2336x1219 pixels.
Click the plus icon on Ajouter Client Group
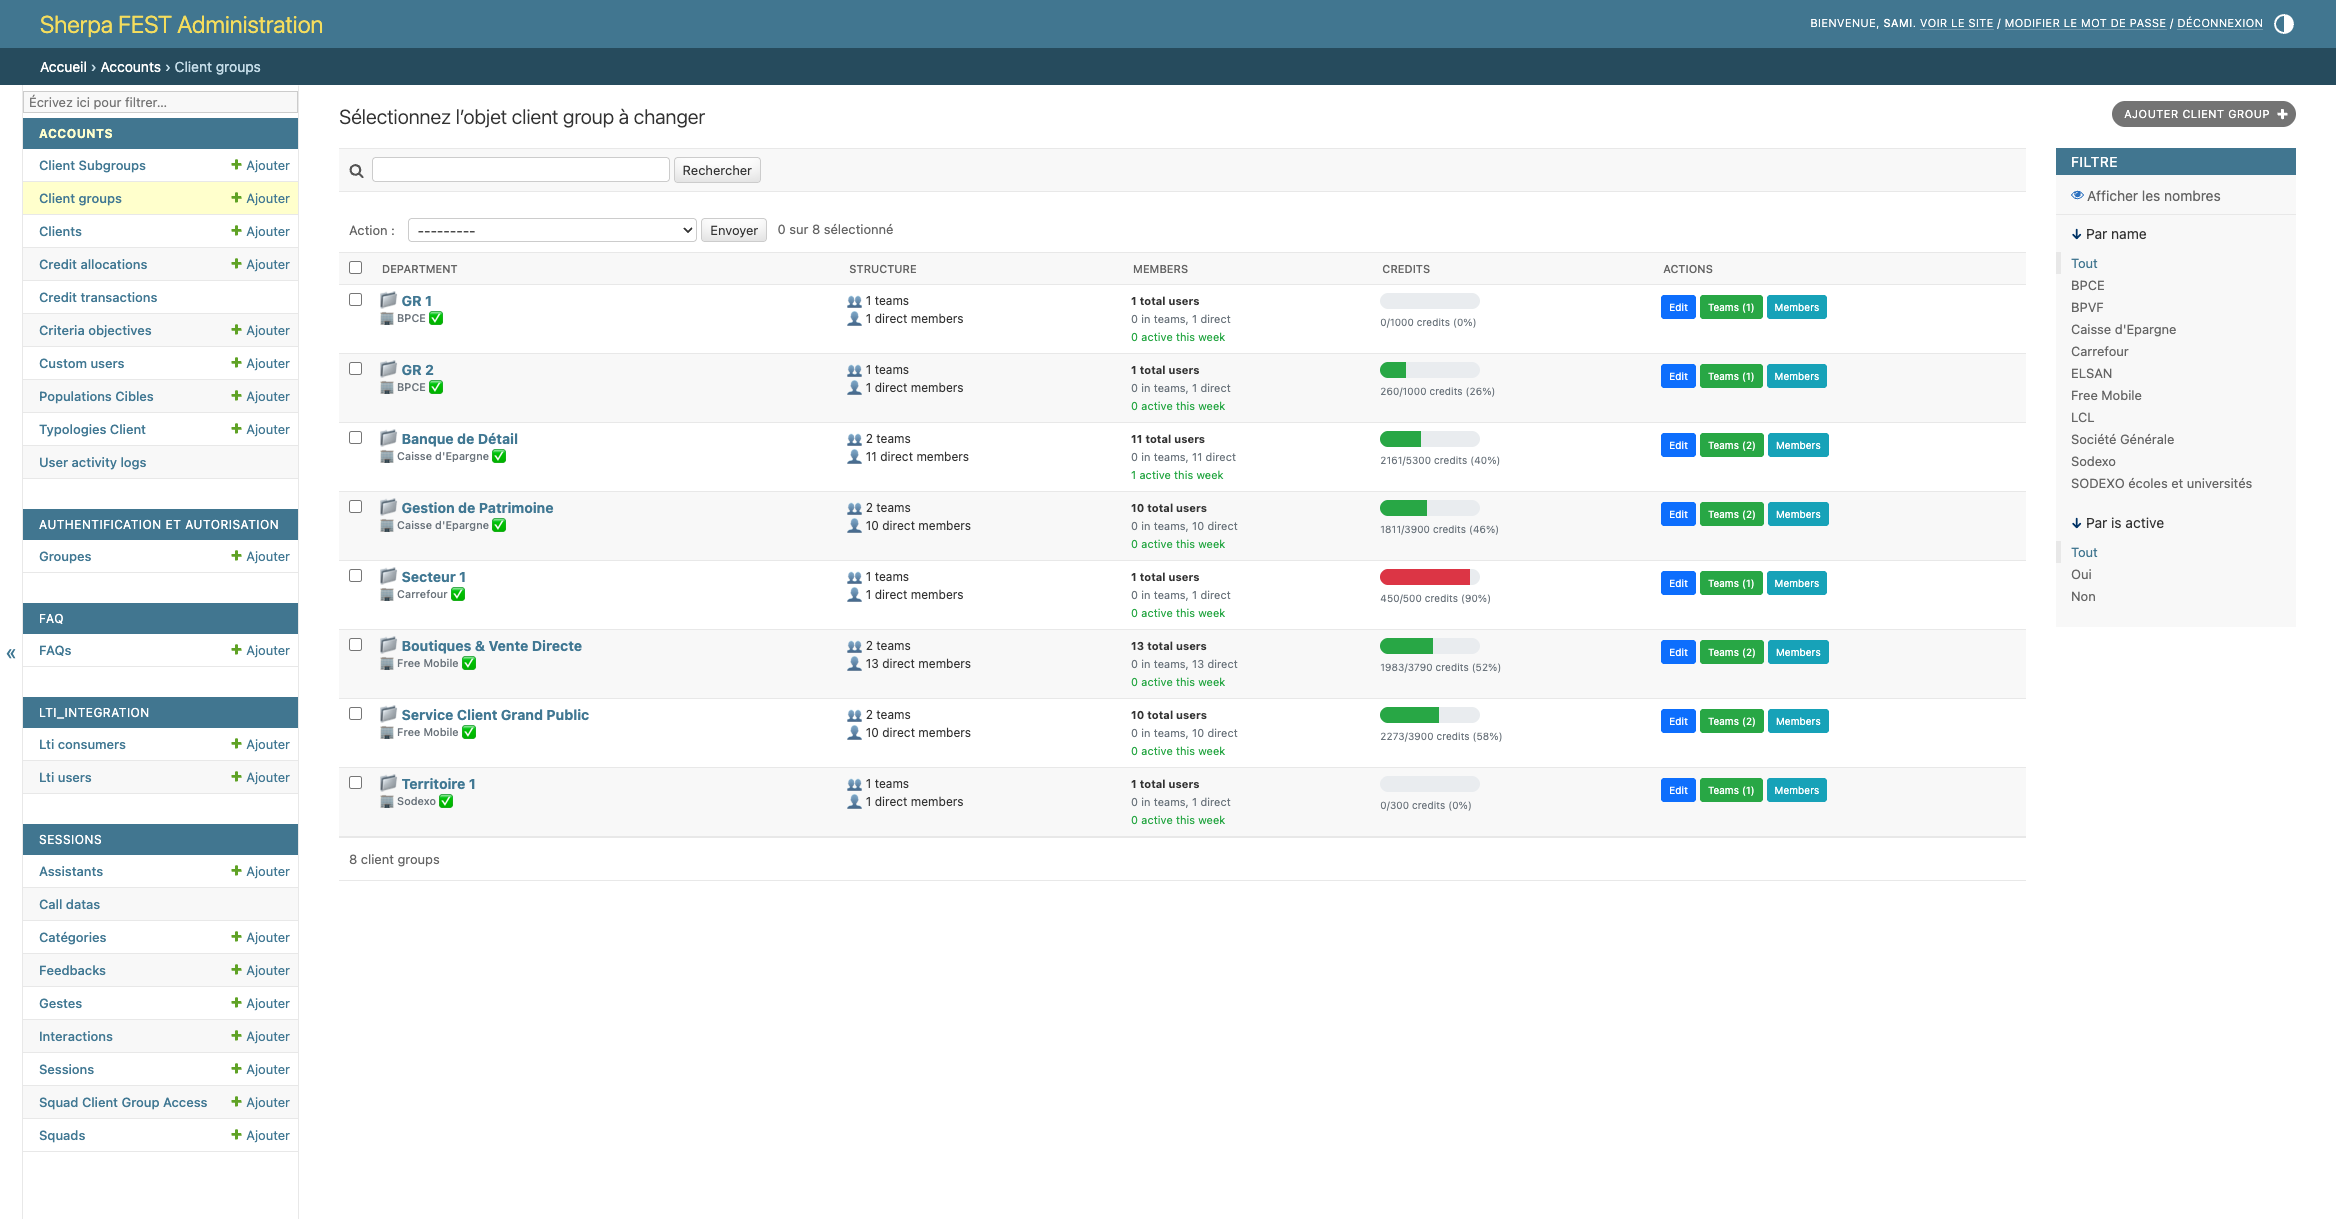click(2282, 114)
